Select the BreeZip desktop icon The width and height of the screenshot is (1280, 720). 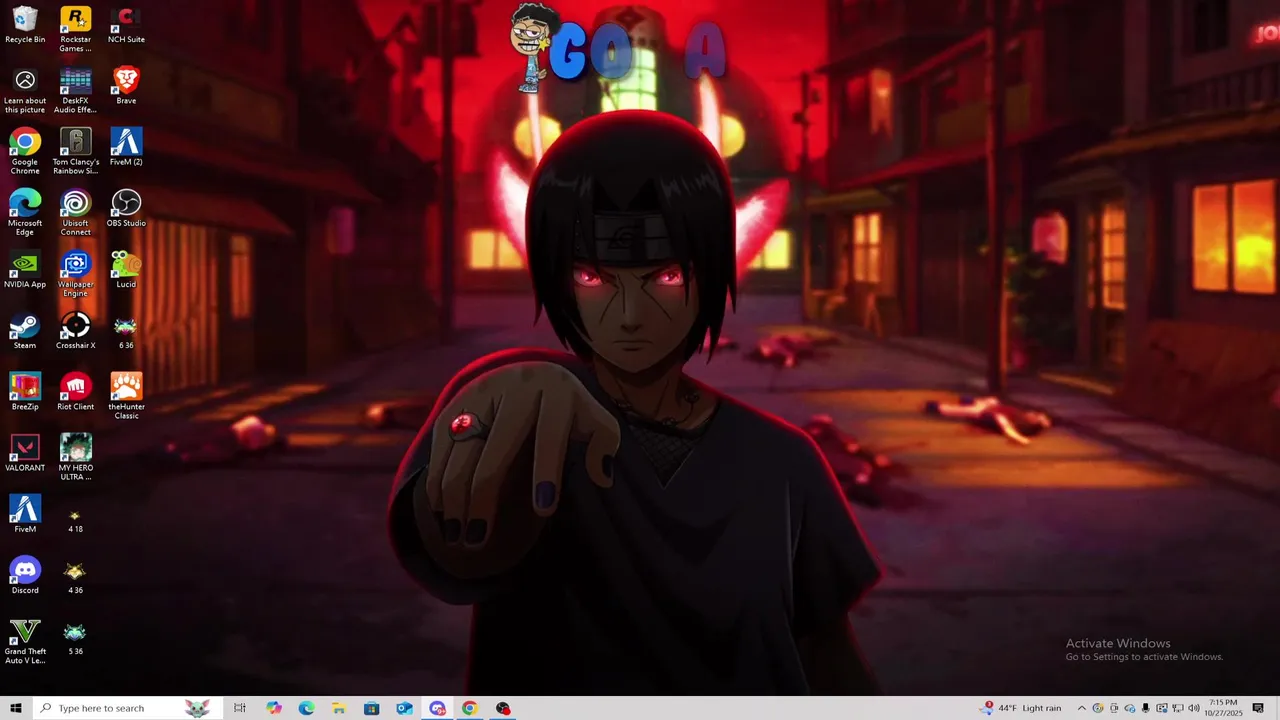coord(25,391)
